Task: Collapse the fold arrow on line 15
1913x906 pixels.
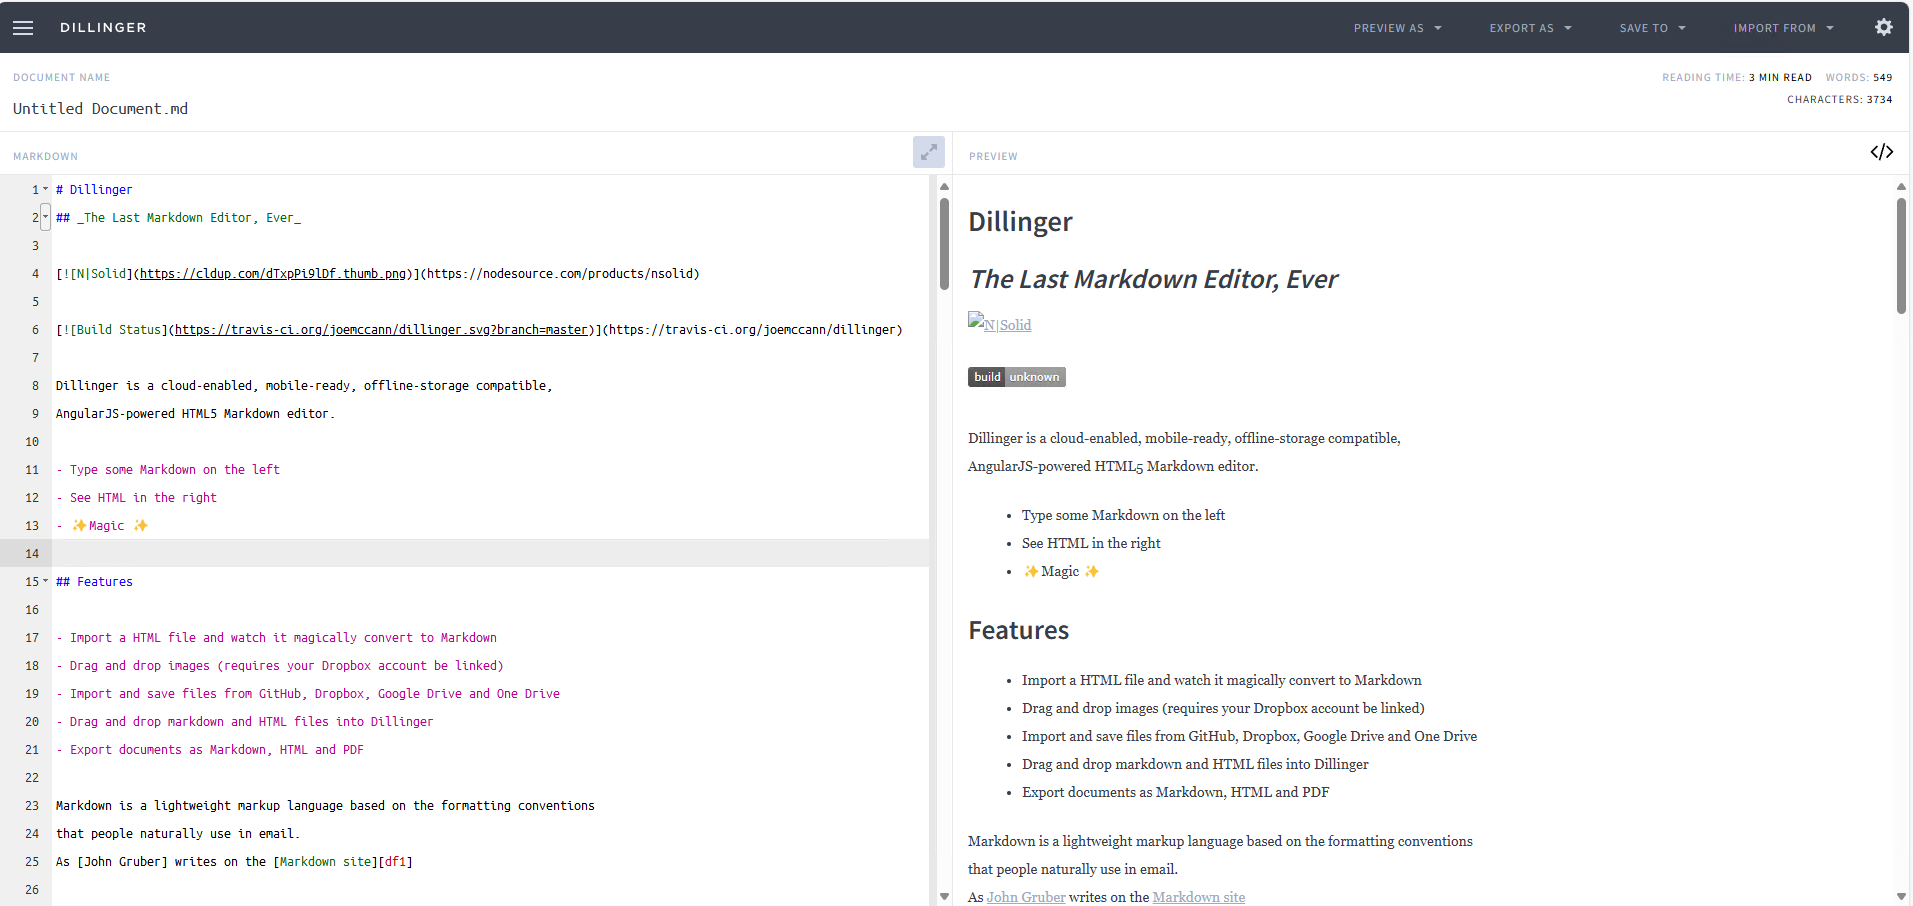Action: click(45, 581)
